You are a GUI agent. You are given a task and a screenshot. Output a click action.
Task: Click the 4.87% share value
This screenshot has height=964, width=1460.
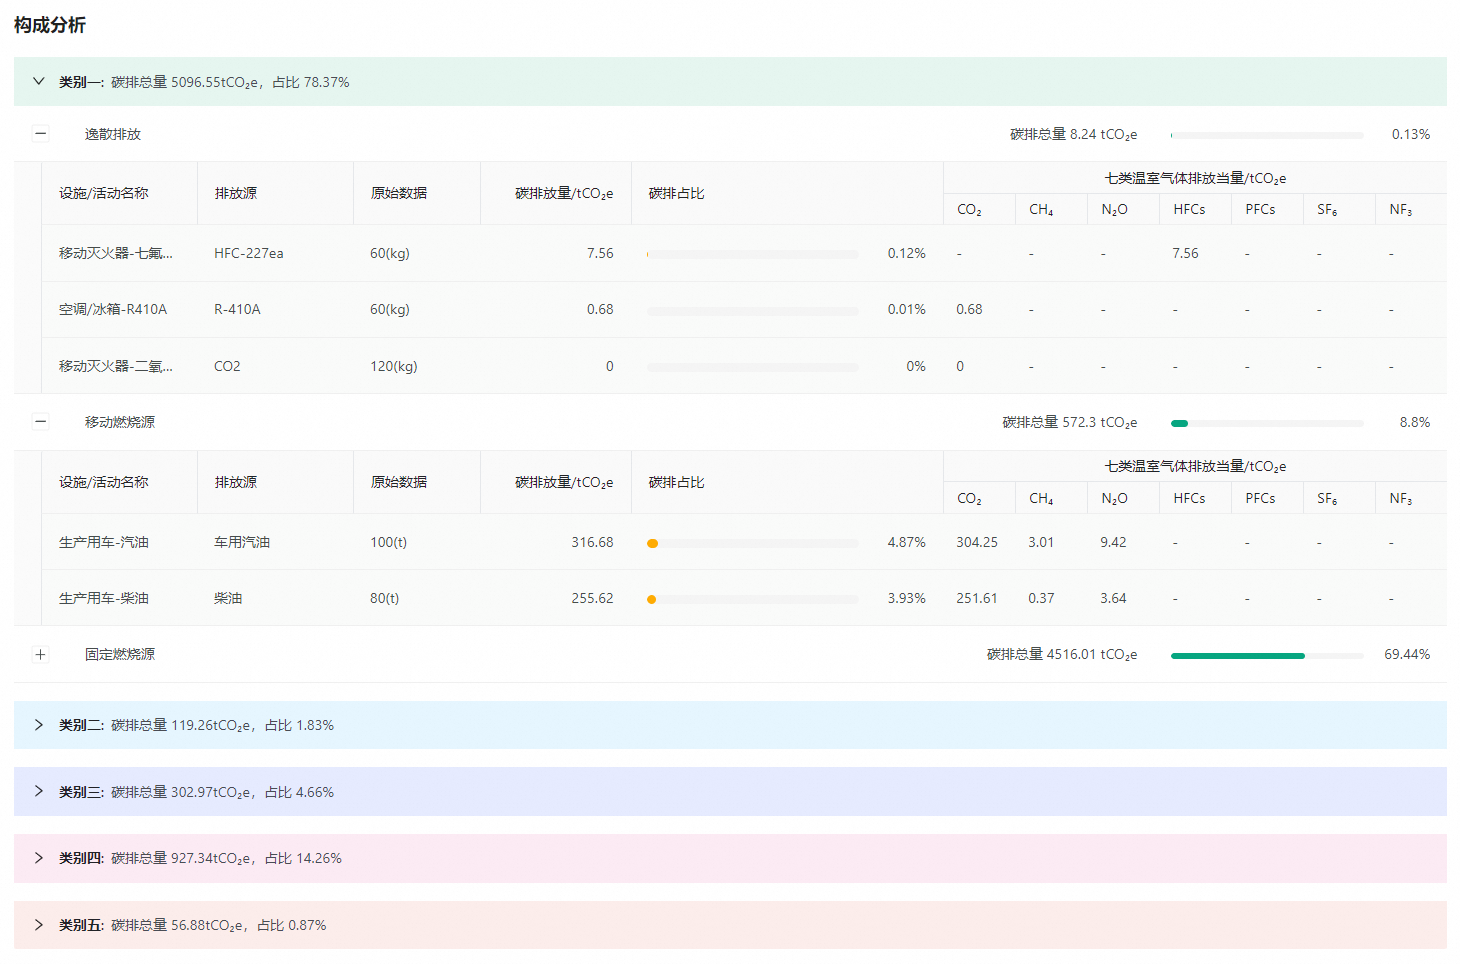906,542
